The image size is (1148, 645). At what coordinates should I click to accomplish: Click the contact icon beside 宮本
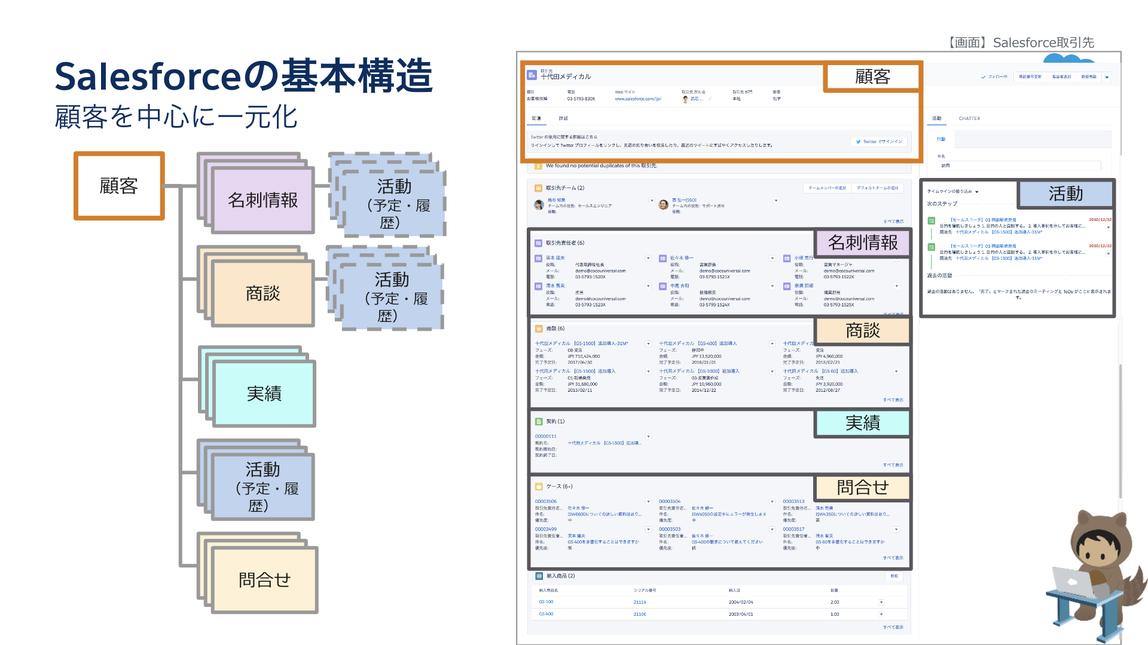[x=538, y=258]
